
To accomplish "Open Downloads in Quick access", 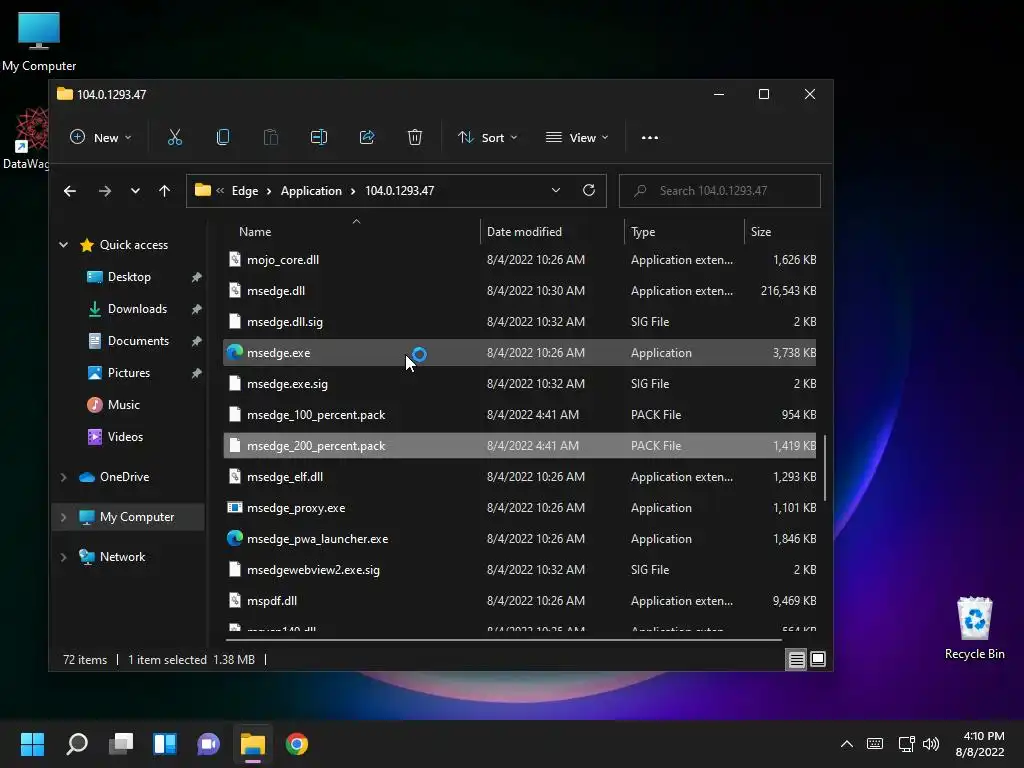I will (137, 309).
